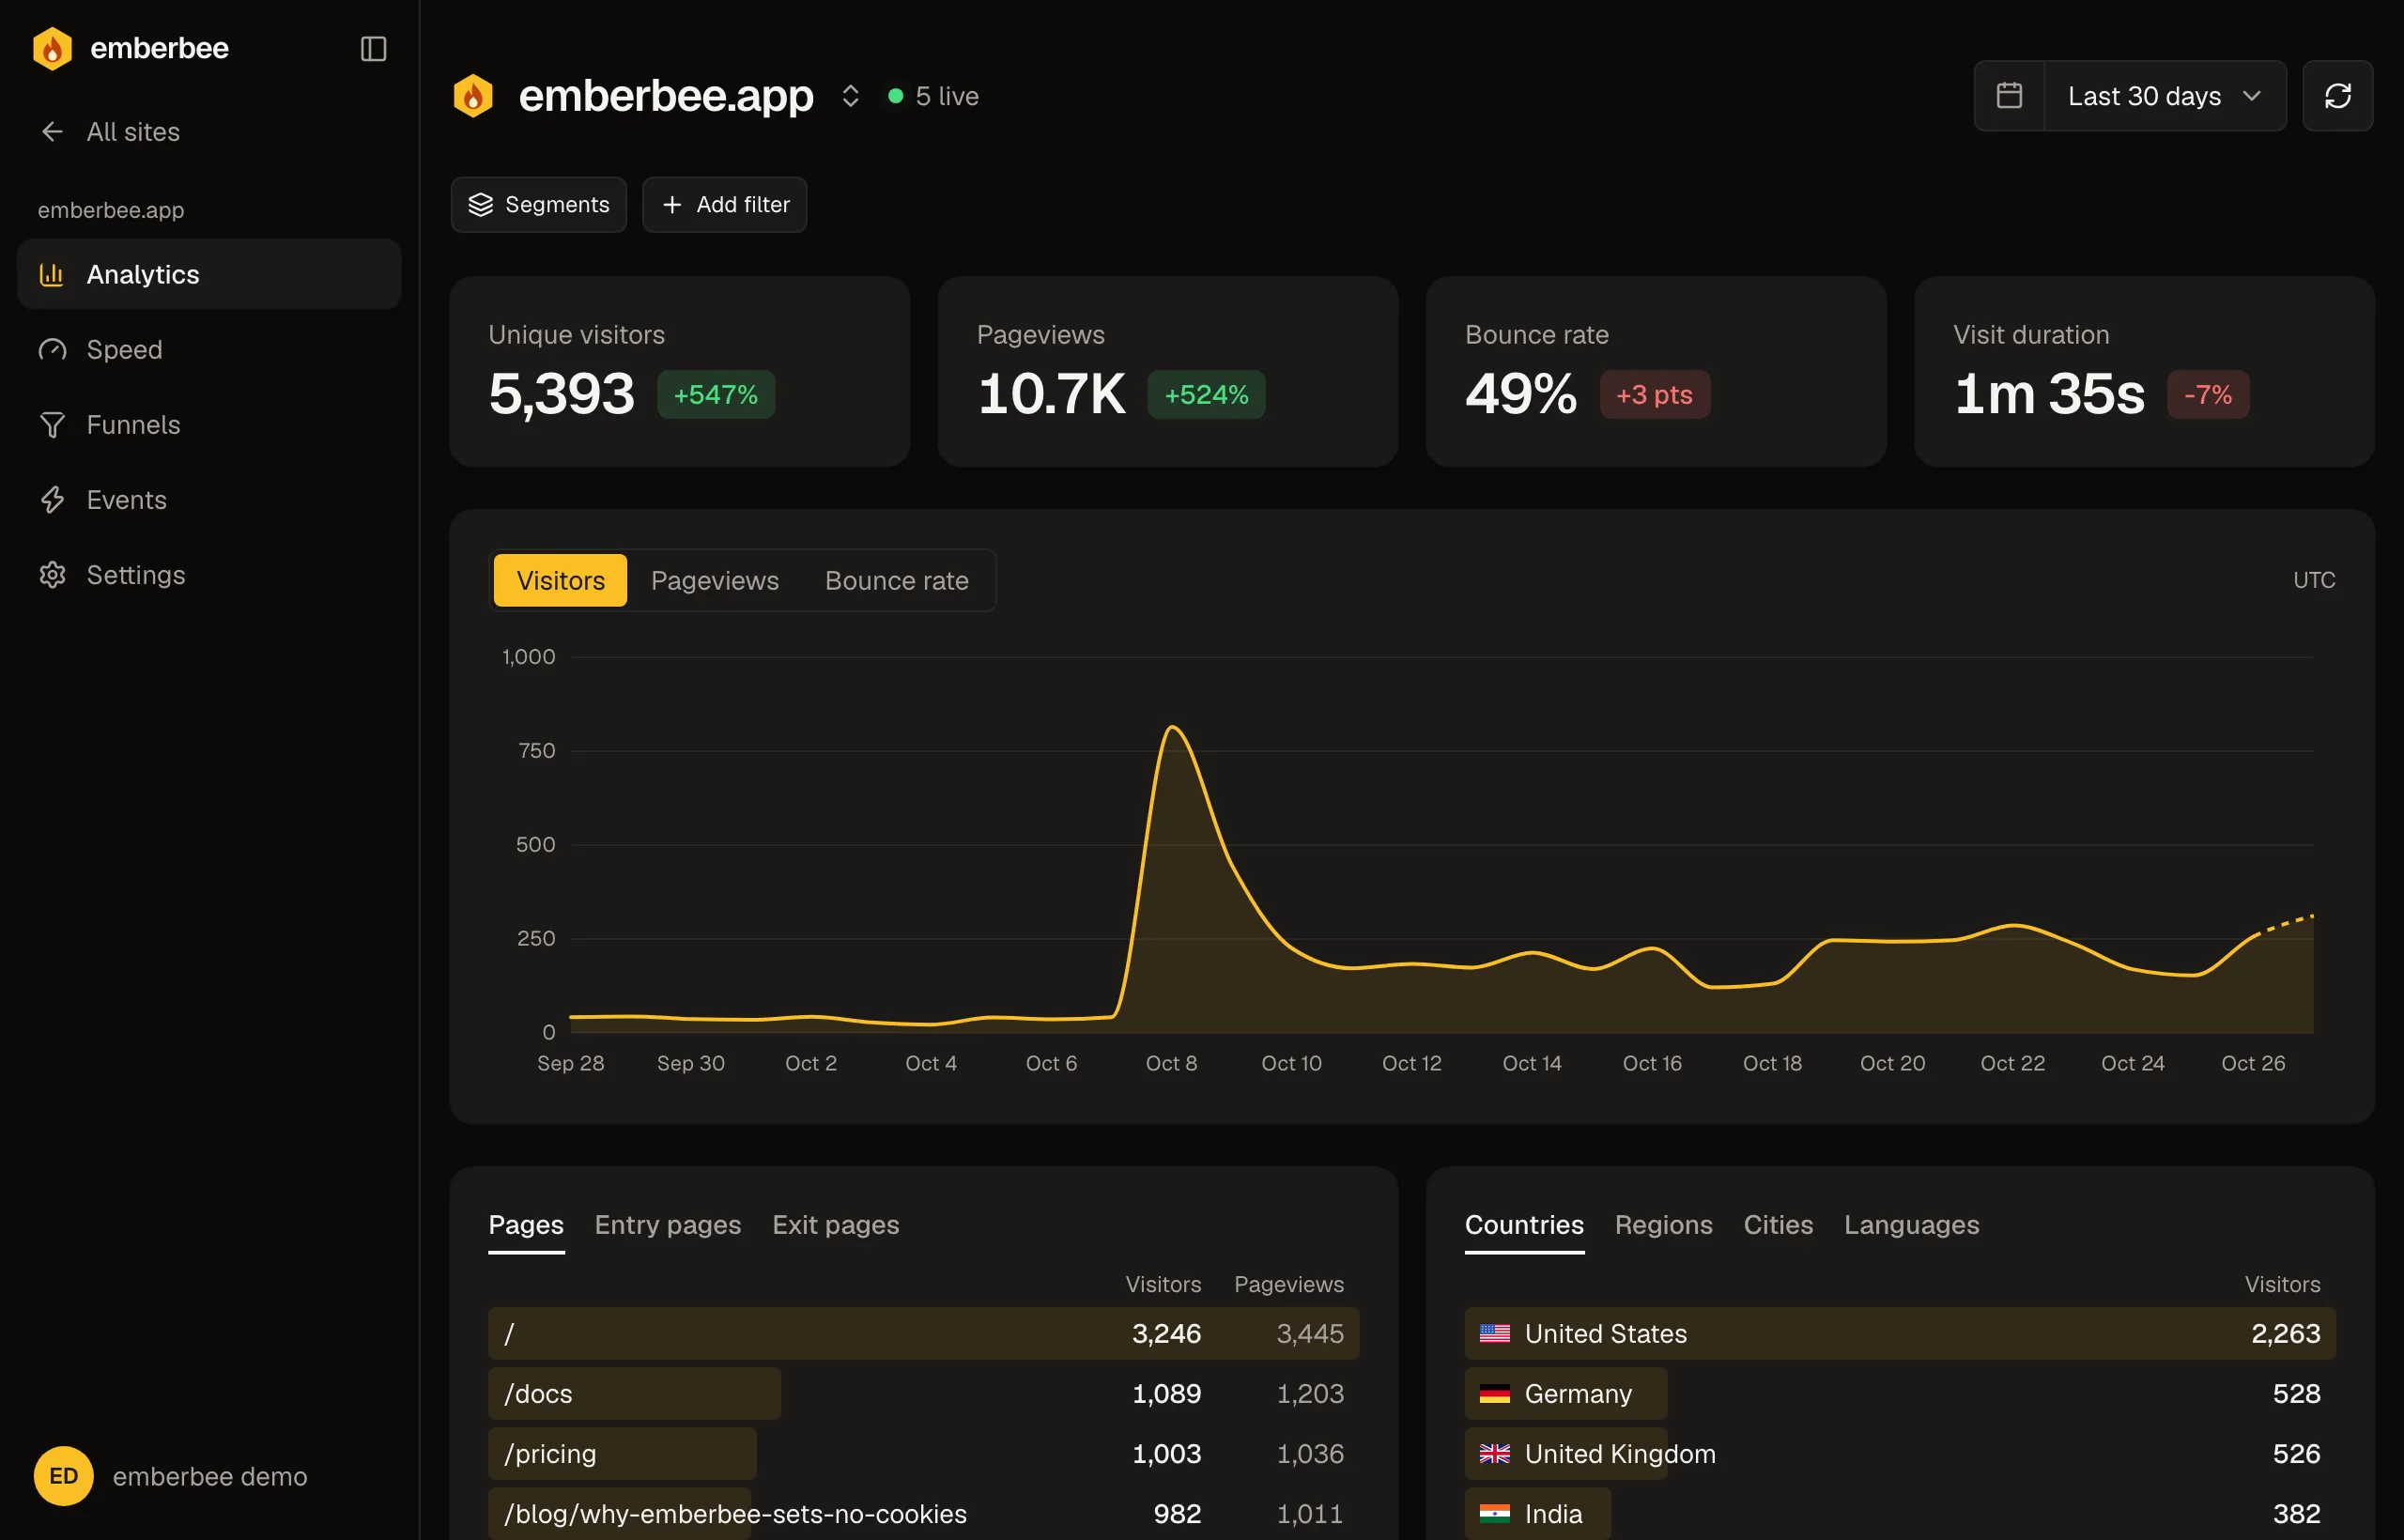Switch to the Cities tab

point(1777,1225)
